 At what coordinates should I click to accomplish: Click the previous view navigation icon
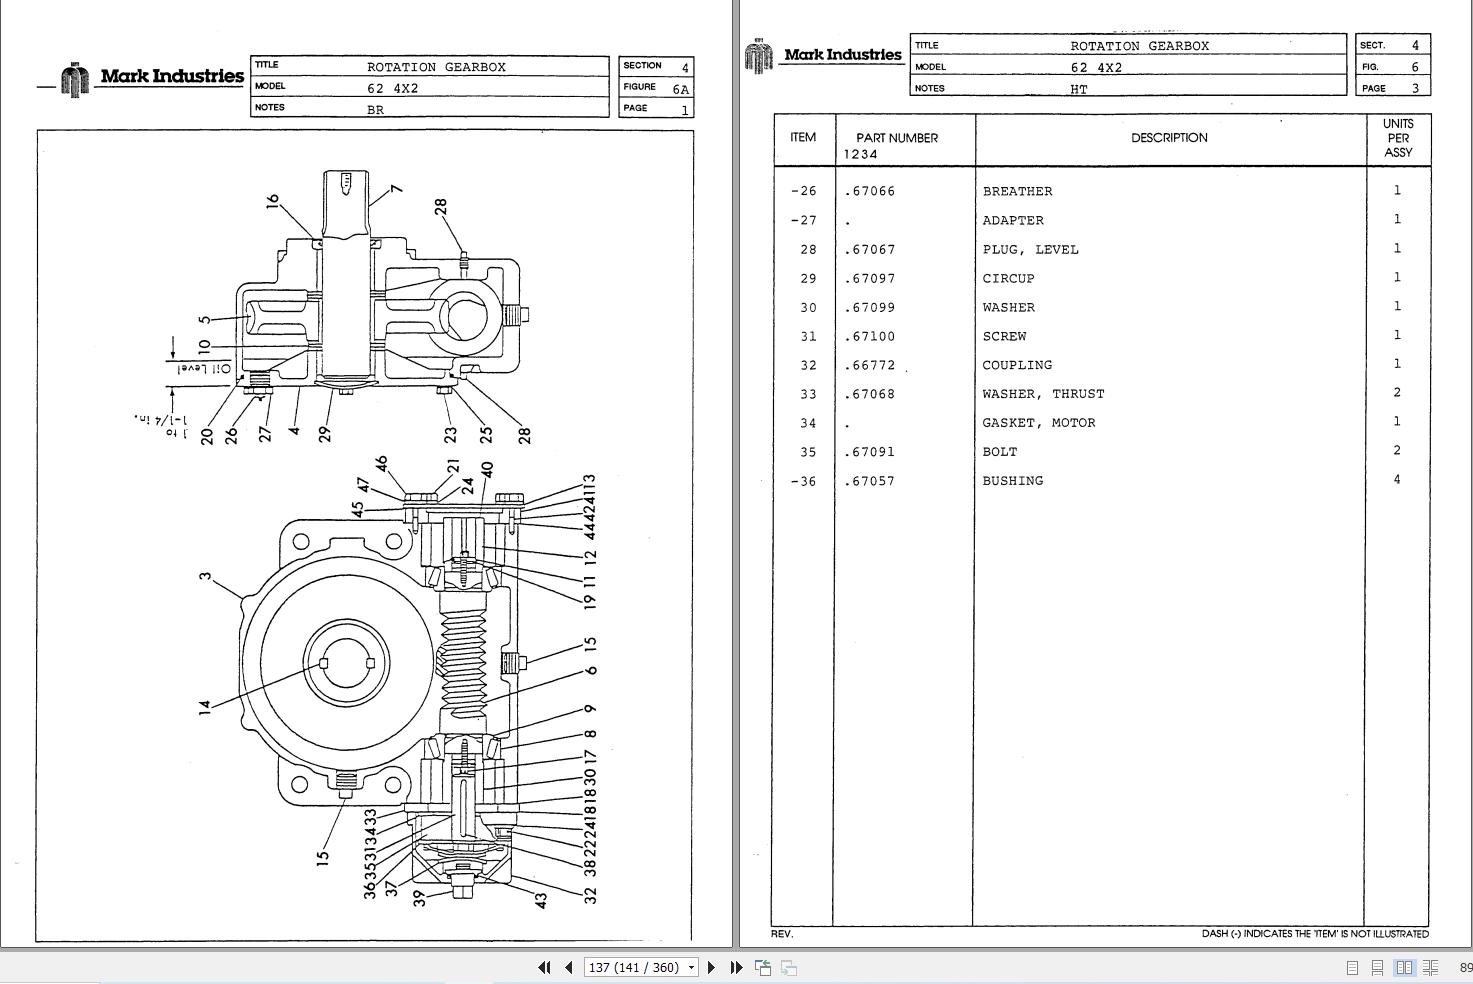[x=763, y=967]
